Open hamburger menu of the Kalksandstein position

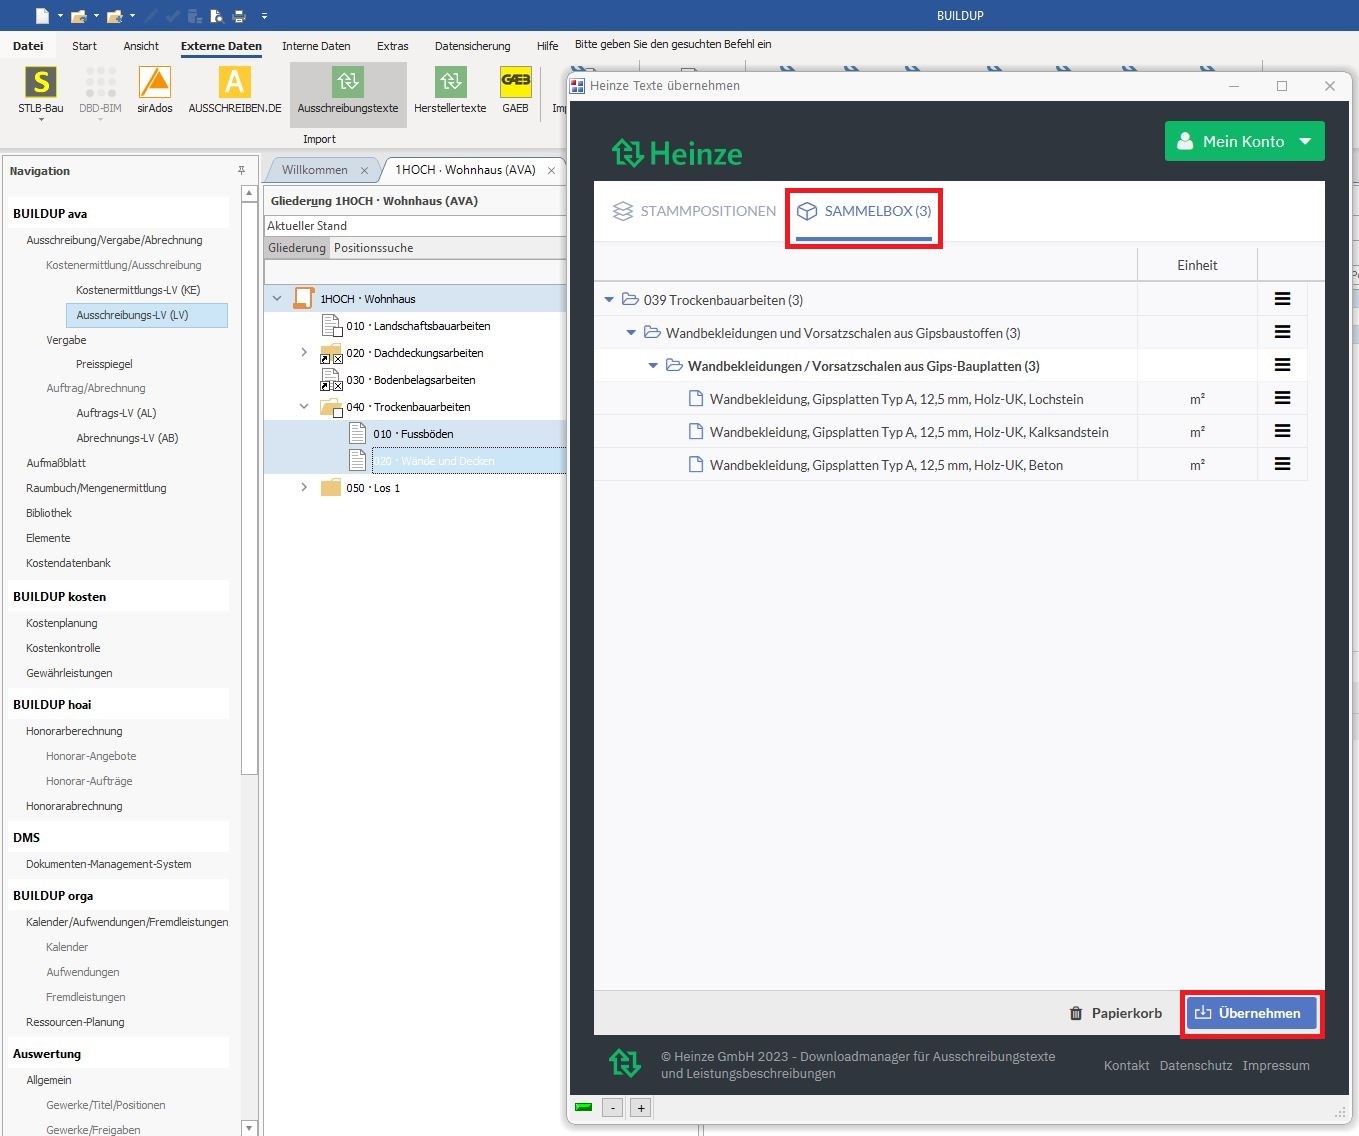pos(1282,431)
